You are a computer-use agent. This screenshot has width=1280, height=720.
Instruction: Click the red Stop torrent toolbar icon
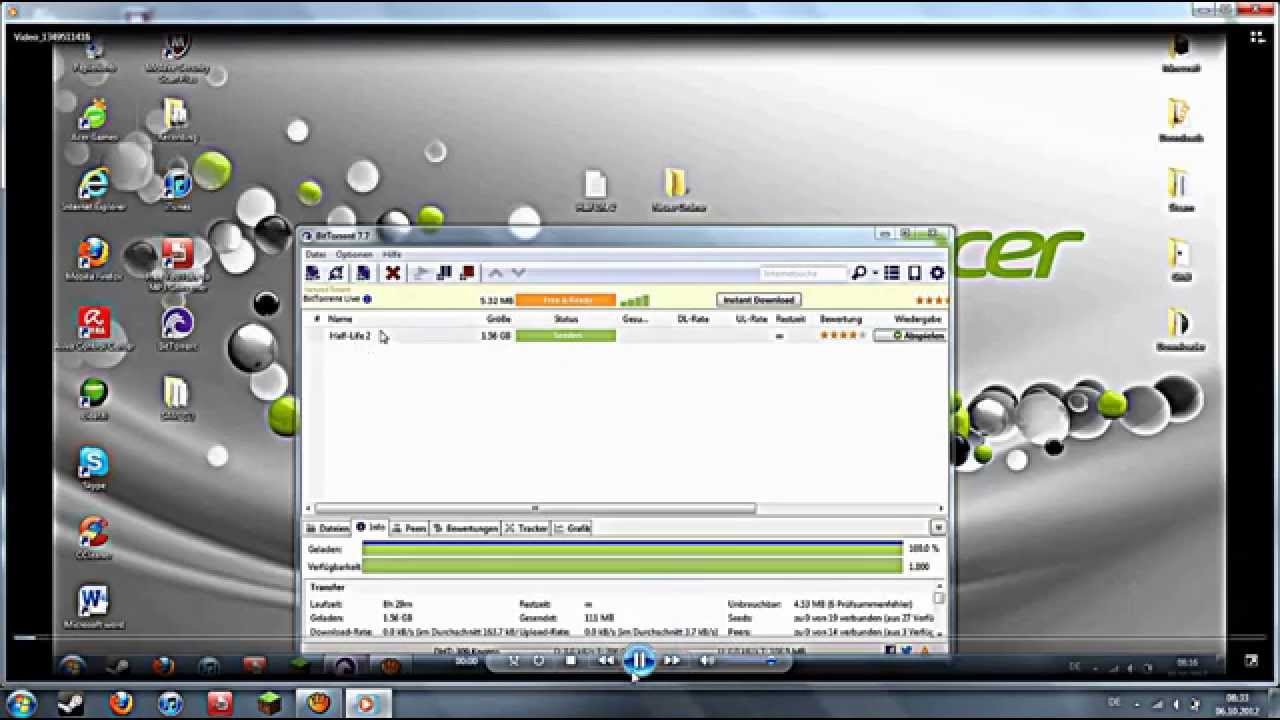[x=467, y=273]
